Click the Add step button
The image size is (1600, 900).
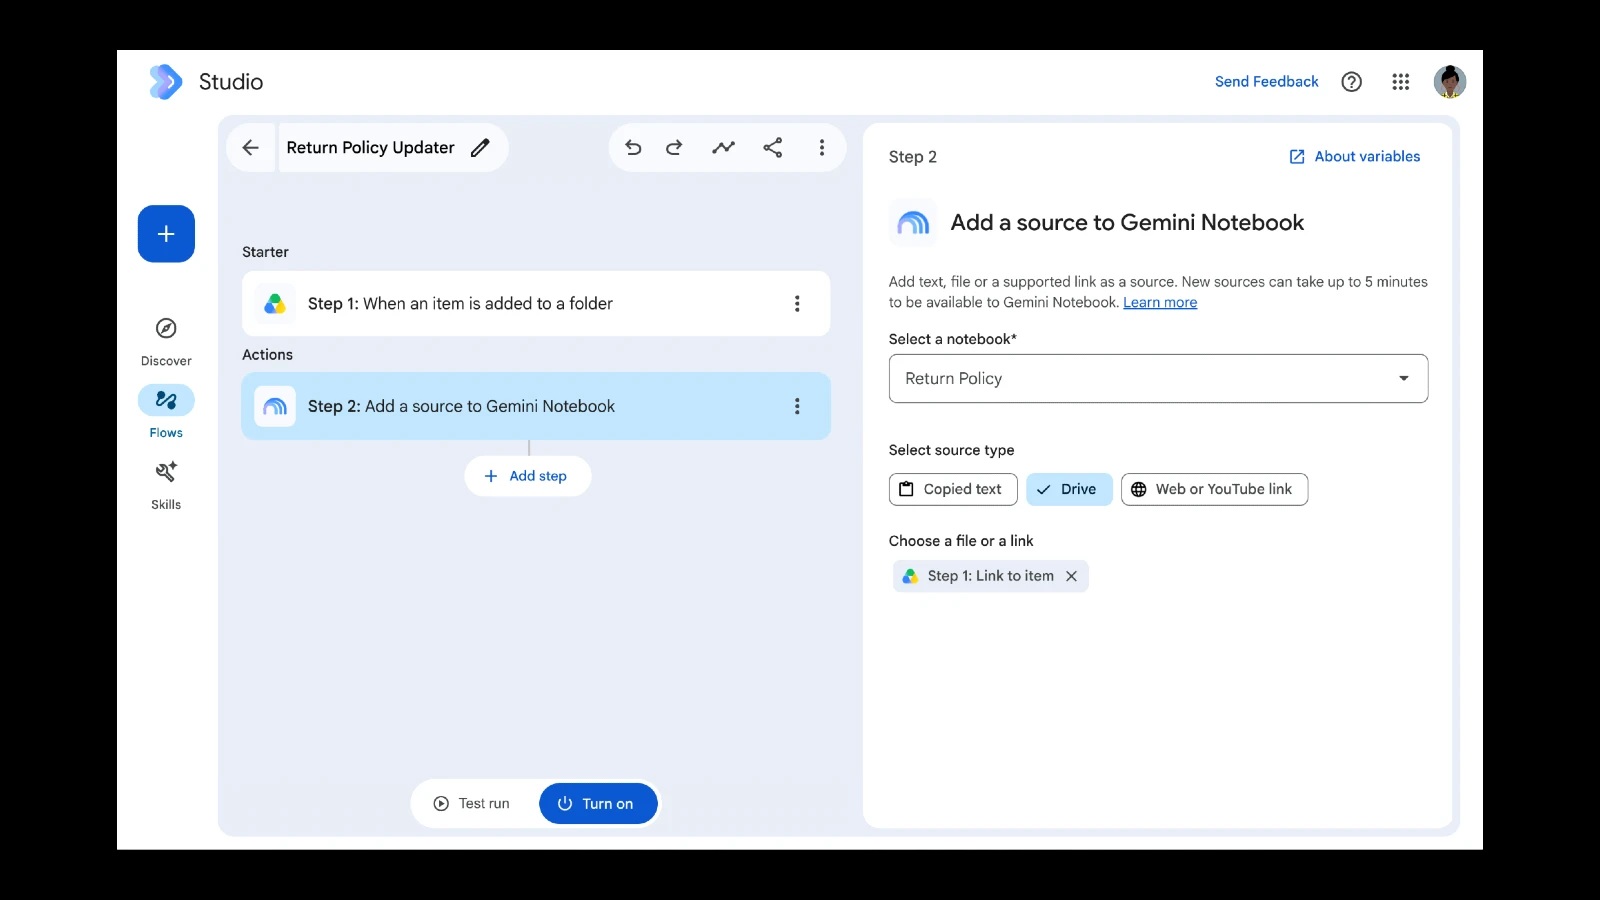coord(527,476)
